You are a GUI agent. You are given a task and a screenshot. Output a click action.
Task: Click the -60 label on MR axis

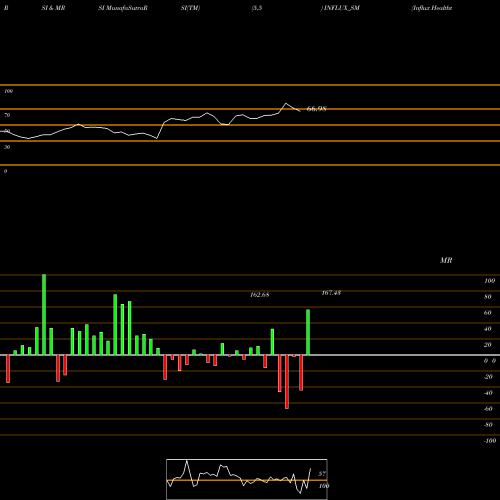click(x=488, y=409)
